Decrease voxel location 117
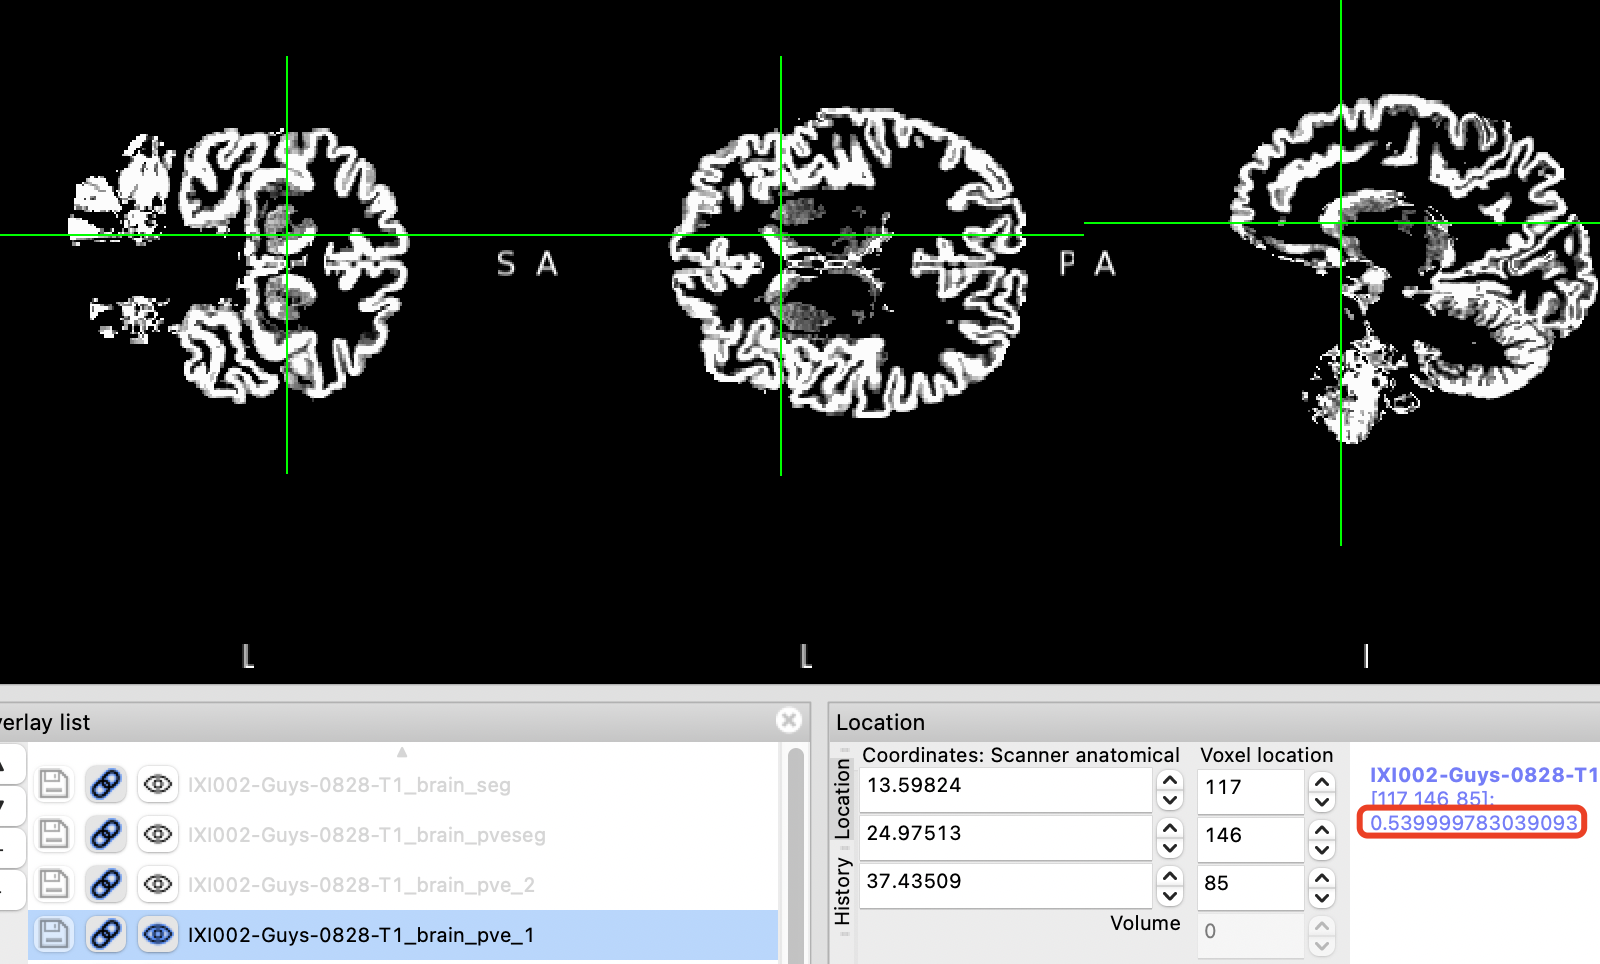The height and width of the screenshot is (964, 1600). [1322, 801]
